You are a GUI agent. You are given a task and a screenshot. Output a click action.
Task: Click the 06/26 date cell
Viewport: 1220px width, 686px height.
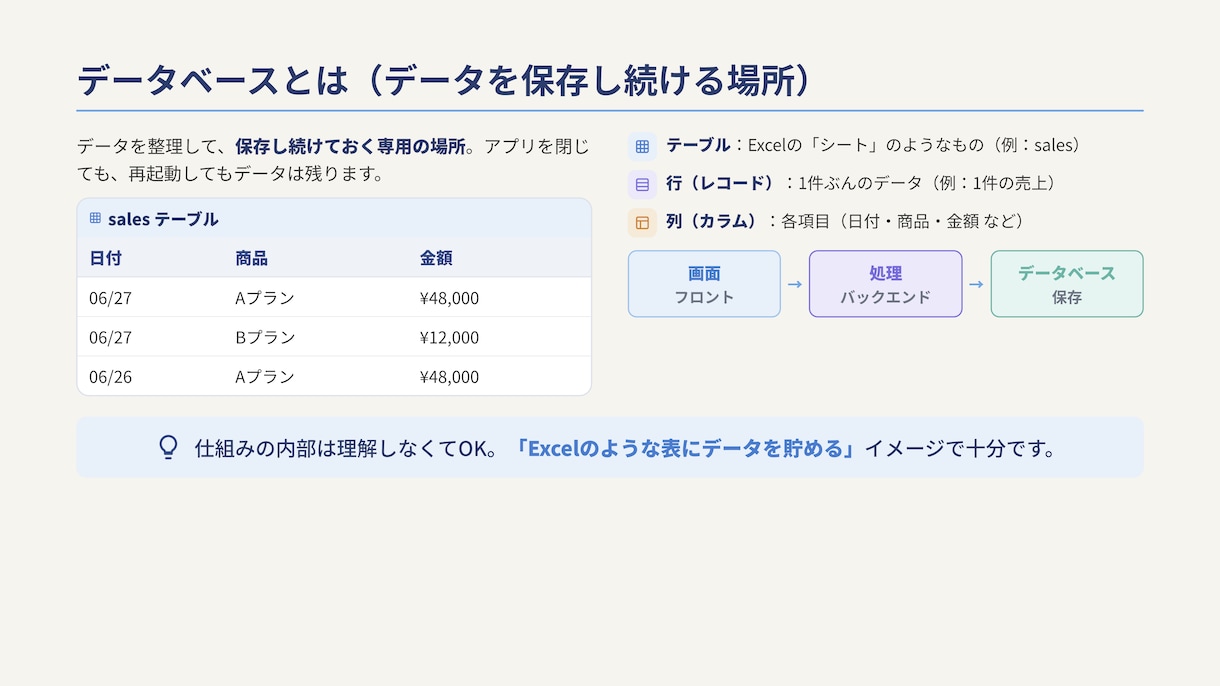click(x=110, y=376)
